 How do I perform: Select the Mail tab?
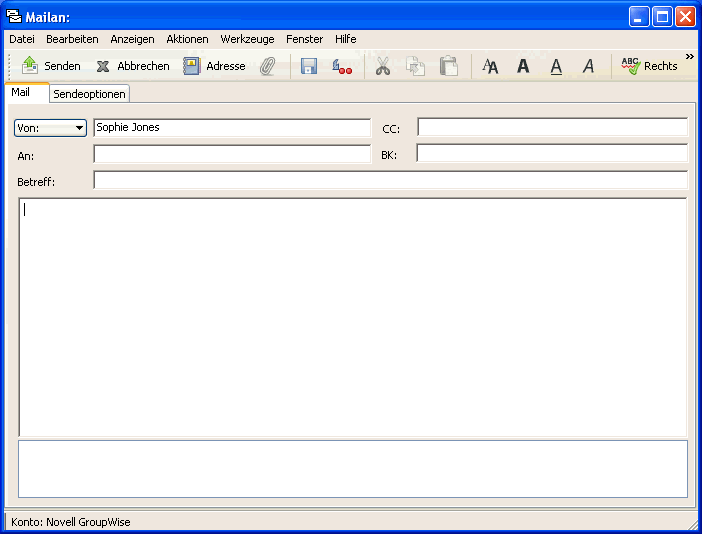26,93
